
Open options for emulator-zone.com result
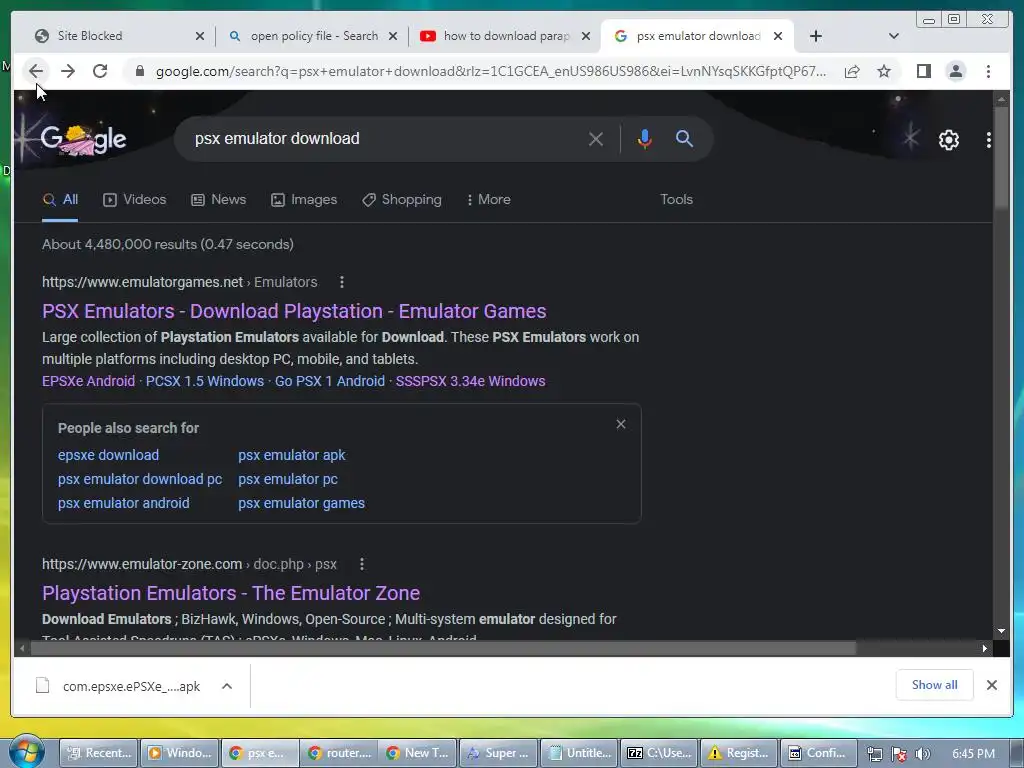tap(362, 564)
